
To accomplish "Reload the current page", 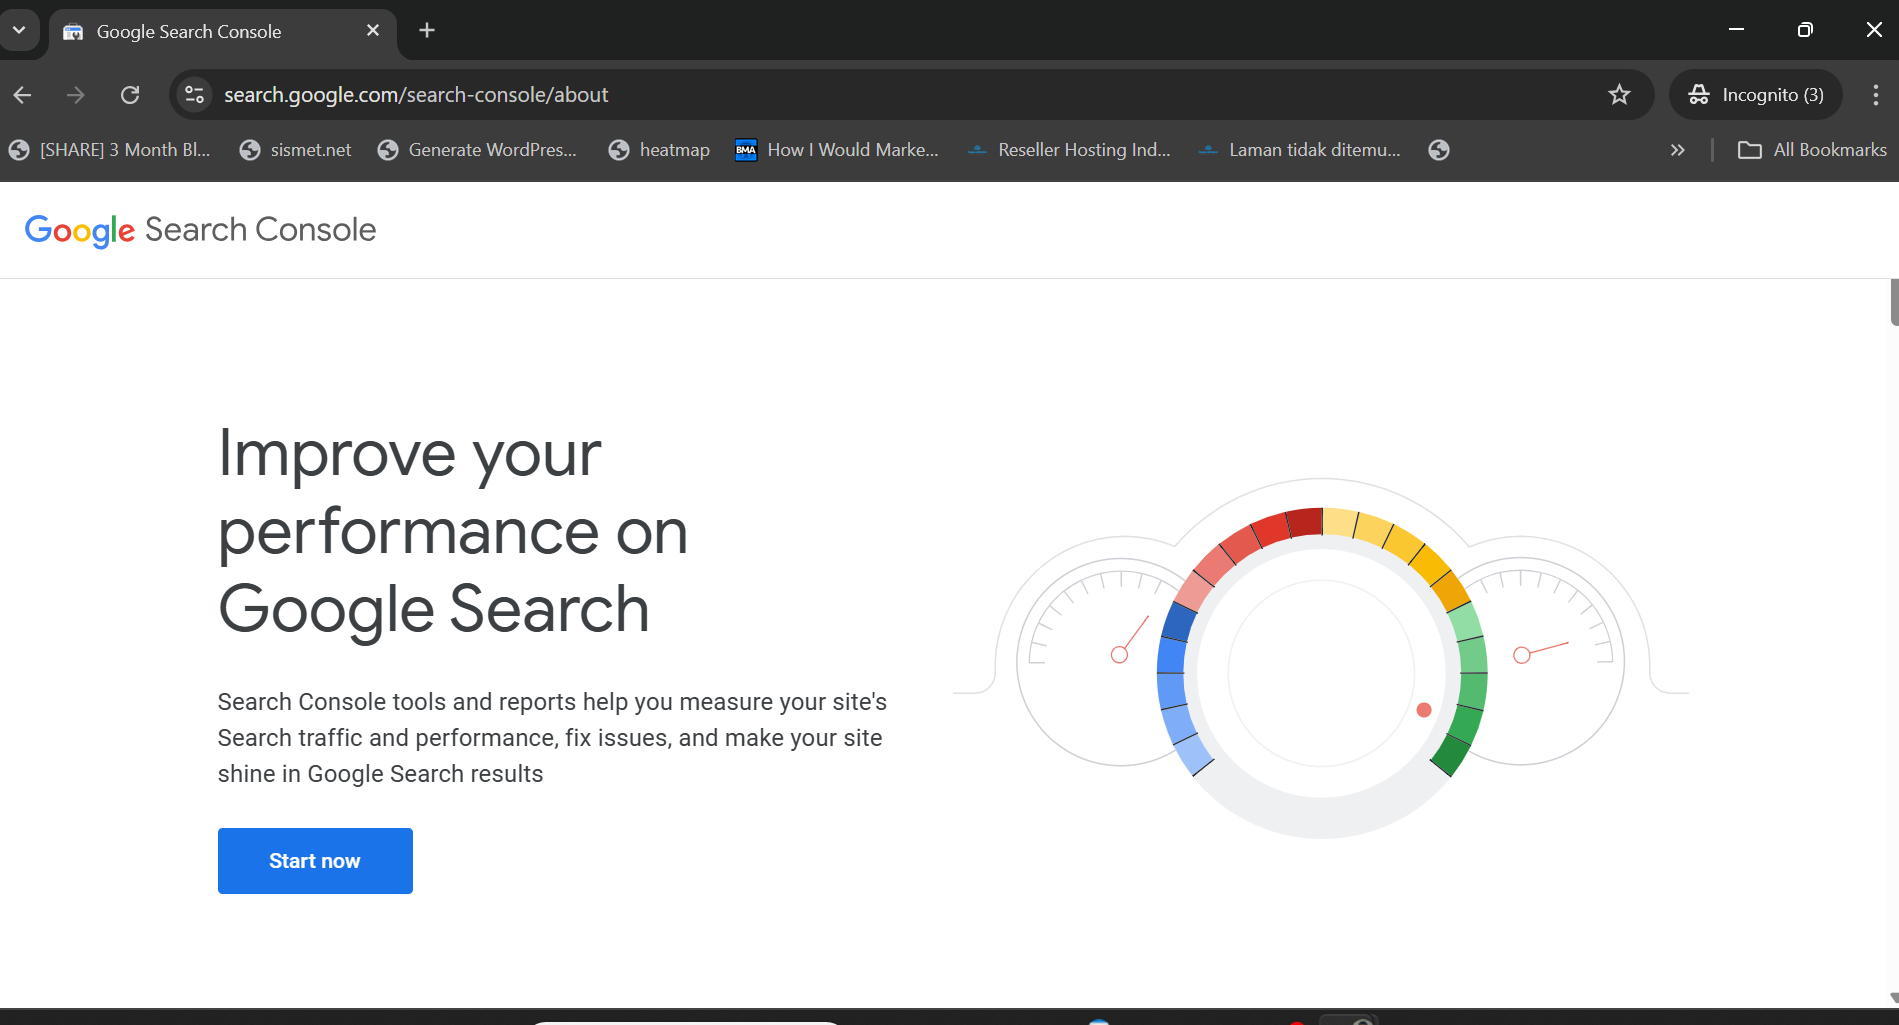I will 130,95.
